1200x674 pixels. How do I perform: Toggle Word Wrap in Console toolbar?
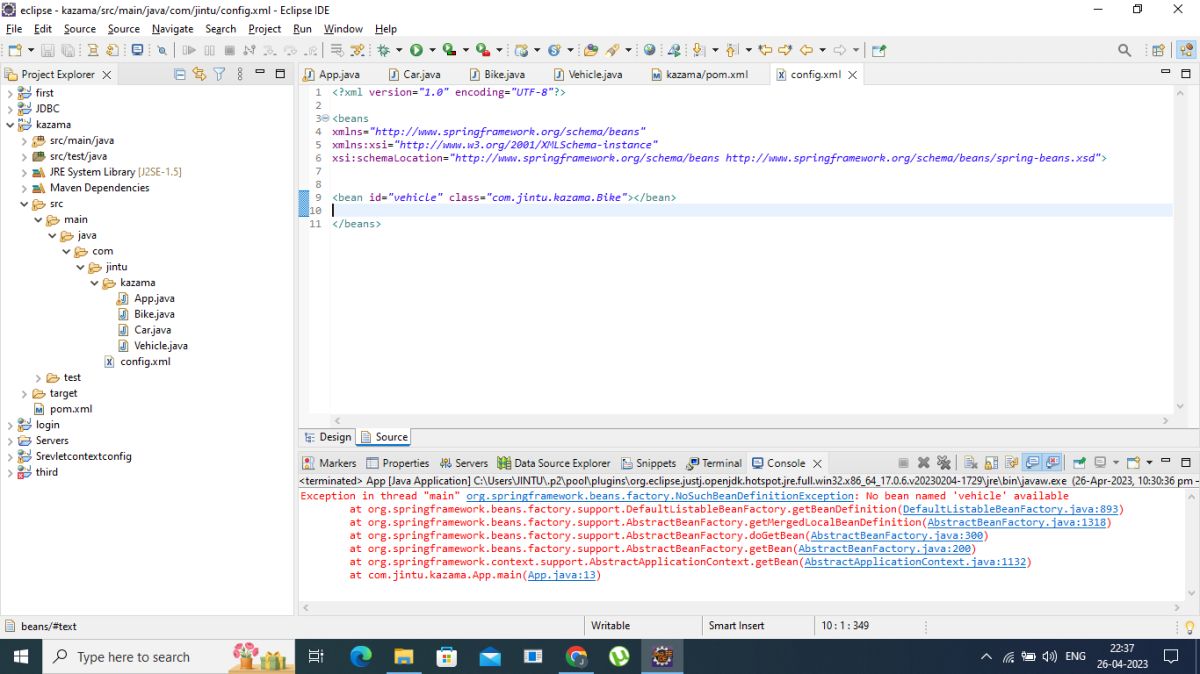(x=1011, y=463)
